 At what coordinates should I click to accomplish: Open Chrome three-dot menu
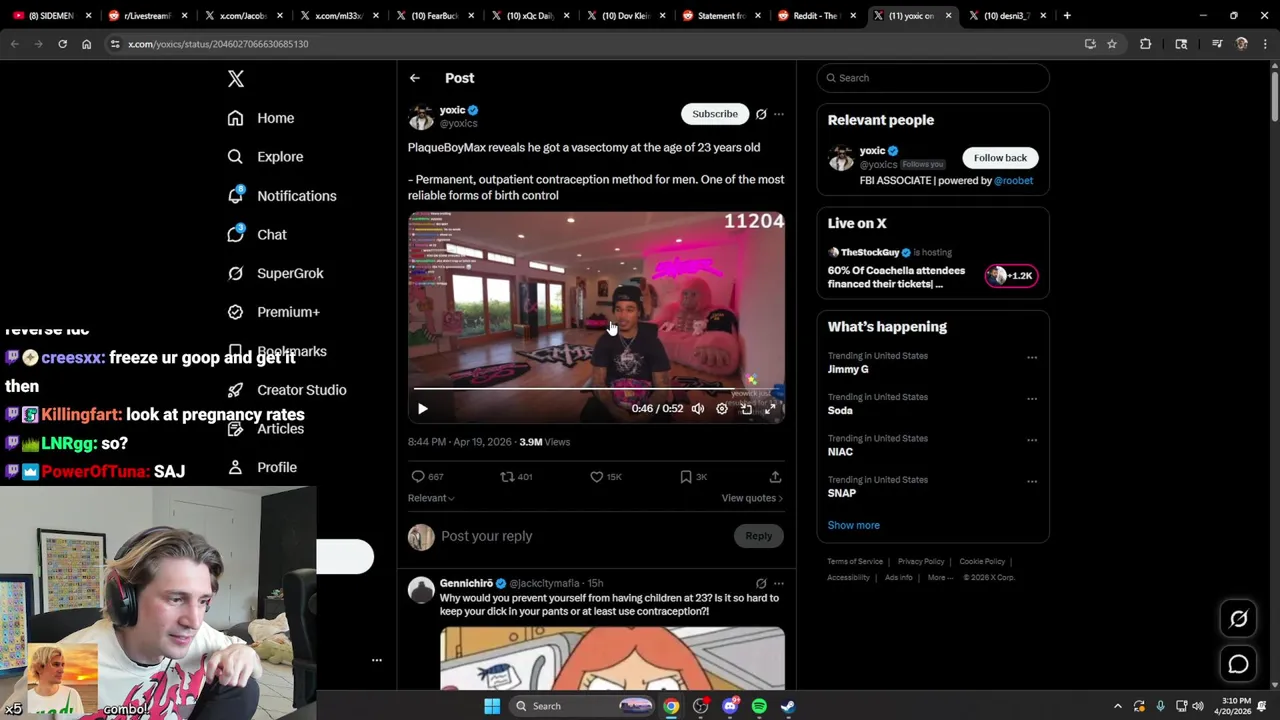point(1265,44)
